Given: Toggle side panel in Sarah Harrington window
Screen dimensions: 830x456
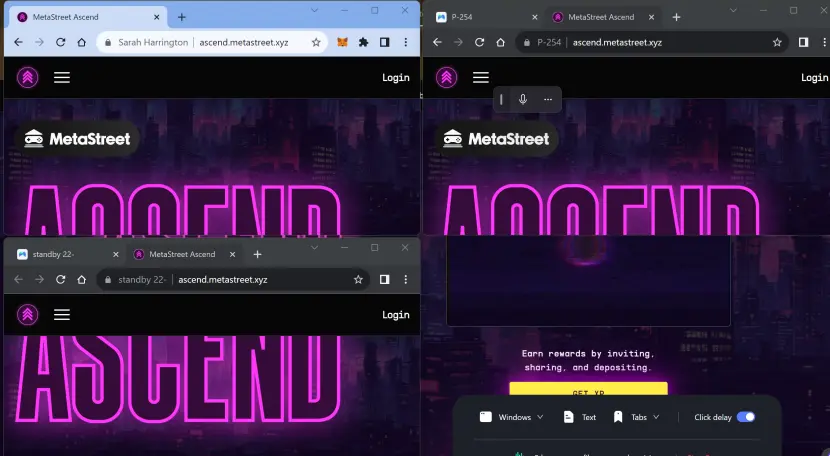Looking at the screenshot, I should pyautogui.click(x=384, y=42).
